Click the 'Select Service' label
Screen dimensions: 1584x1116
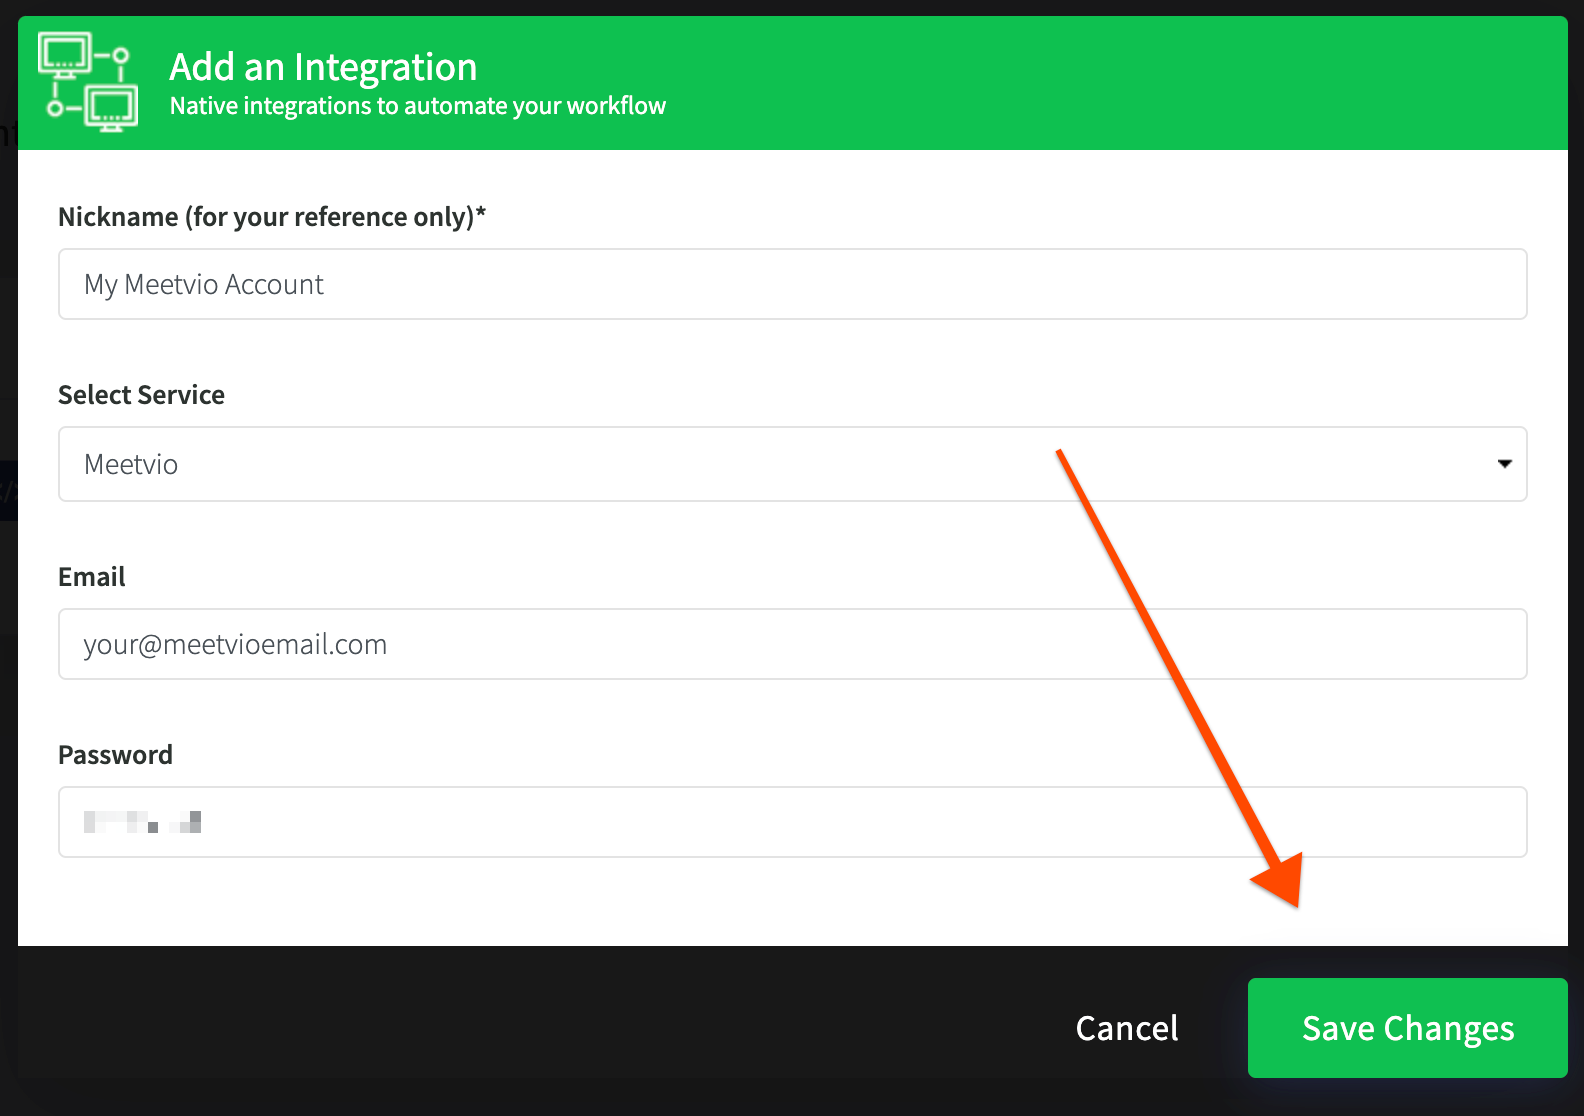click(141, 395)
